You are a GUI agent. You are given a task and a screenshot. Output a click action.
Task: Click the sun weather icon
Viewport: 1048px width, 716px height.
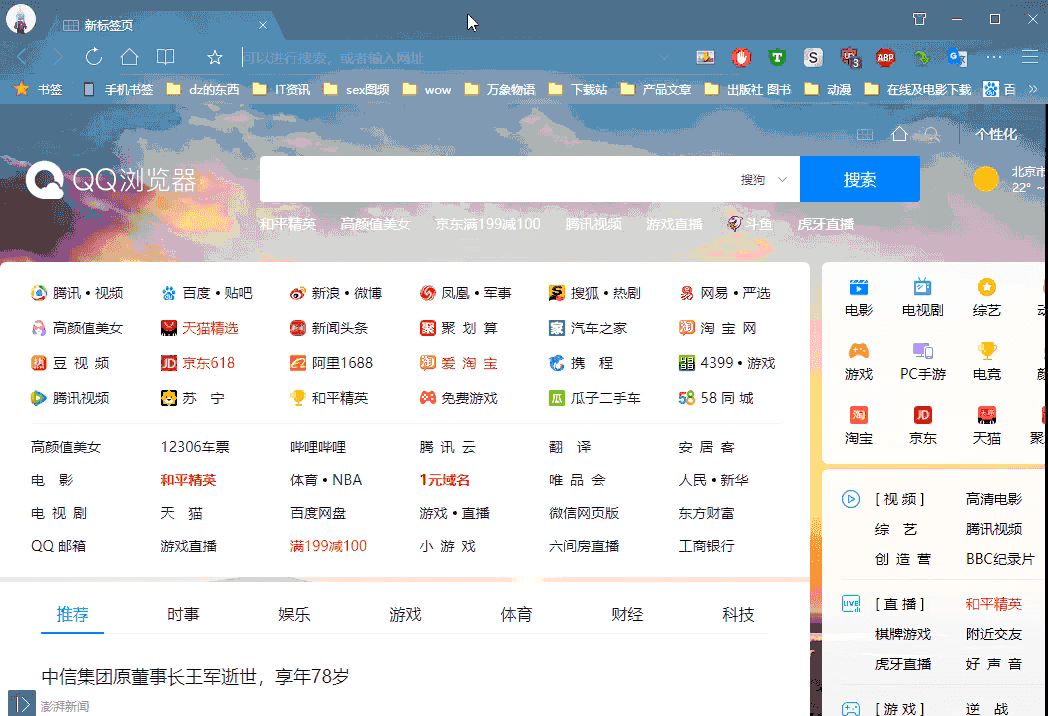pyautogui.click(x=986, y=179)
